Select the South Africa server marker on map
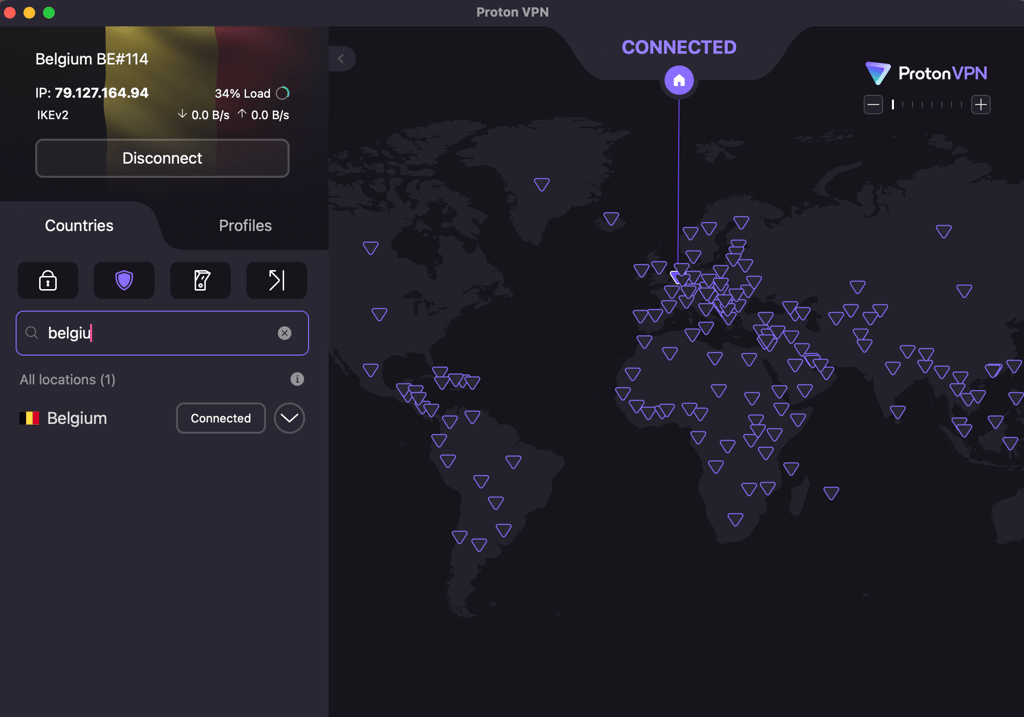This screenshot has height=717, width=1024. [735, 519]
